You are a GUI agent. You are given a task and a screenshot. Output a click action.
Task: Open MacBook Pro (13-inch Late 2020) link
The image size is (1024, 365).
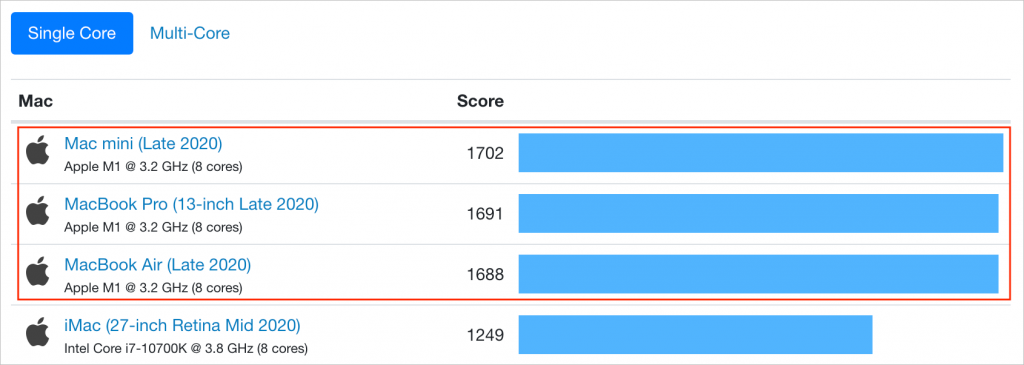[191, 204]
